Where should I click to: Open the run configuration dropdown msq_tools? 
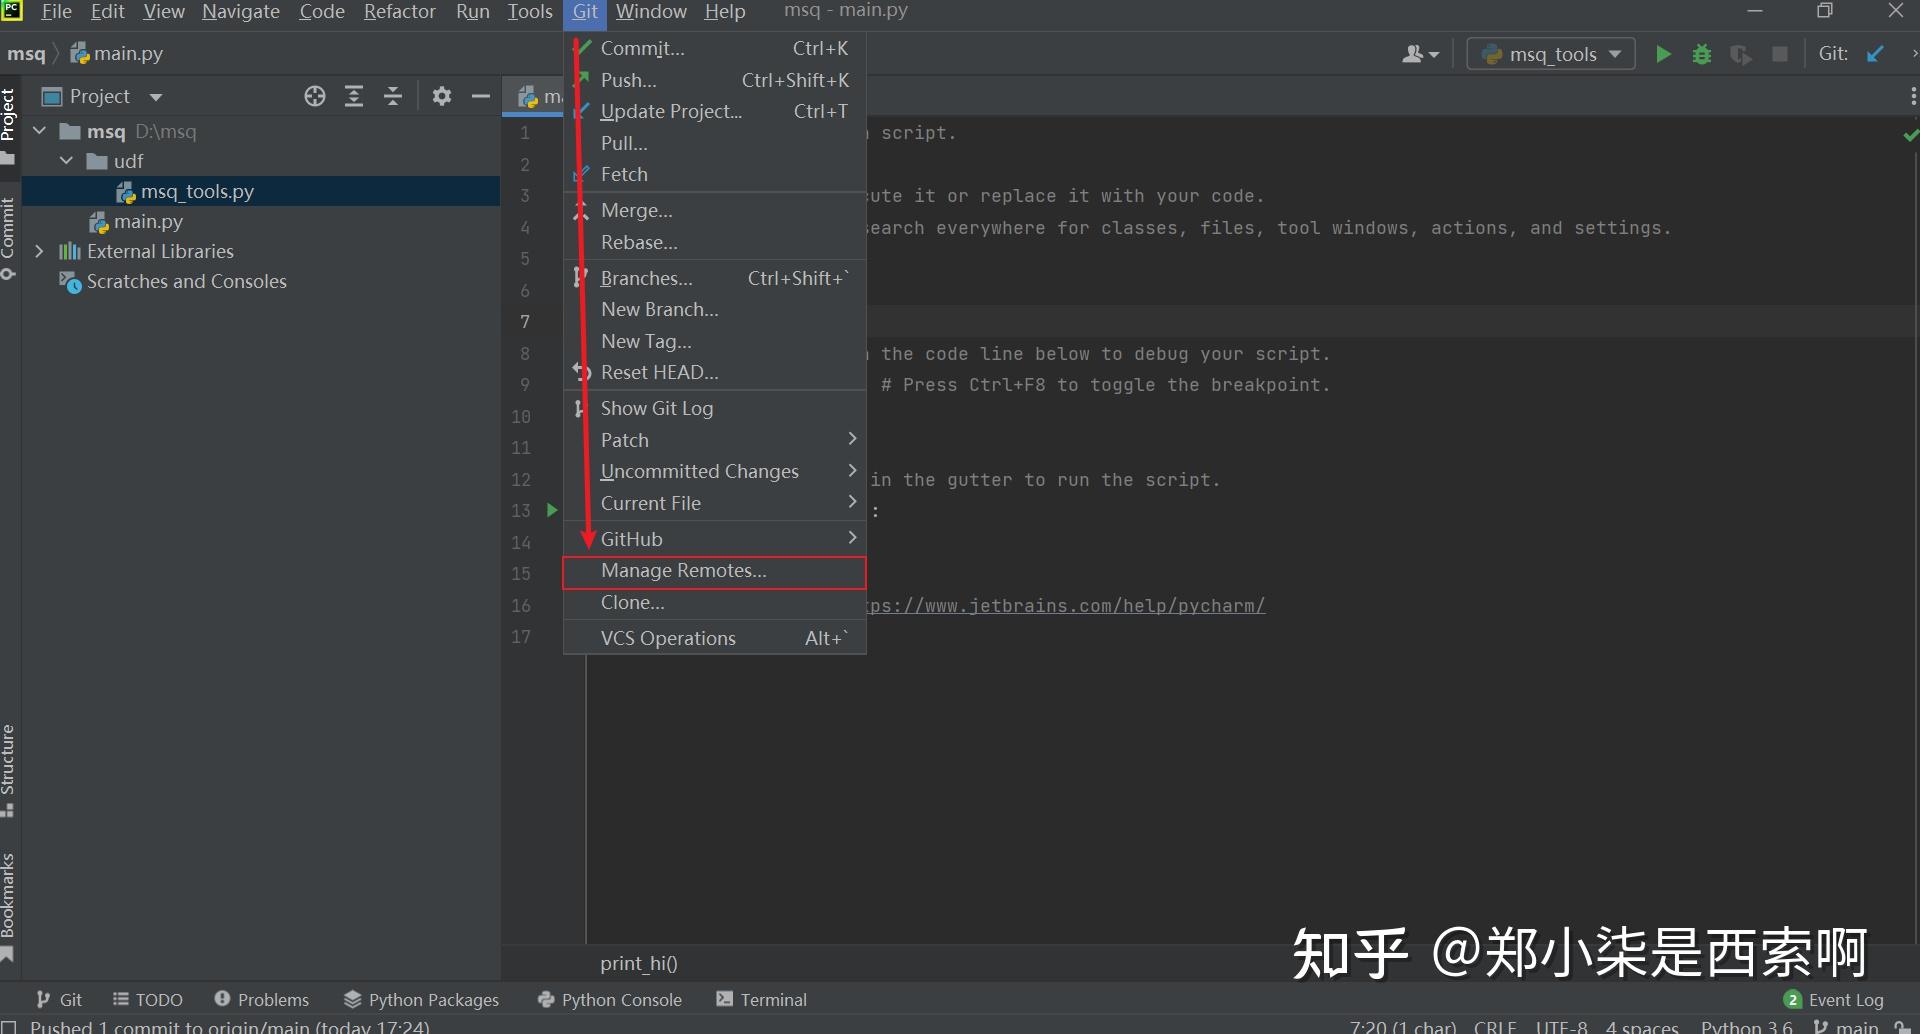pos(1549,54)
